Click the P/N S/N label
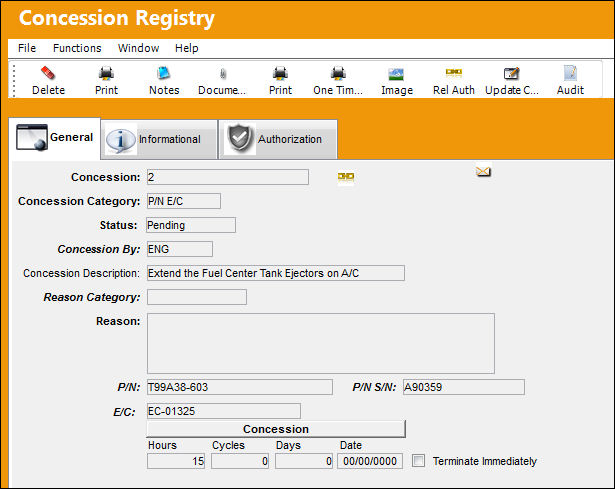The image size is (615, 489). pos(374,387)
